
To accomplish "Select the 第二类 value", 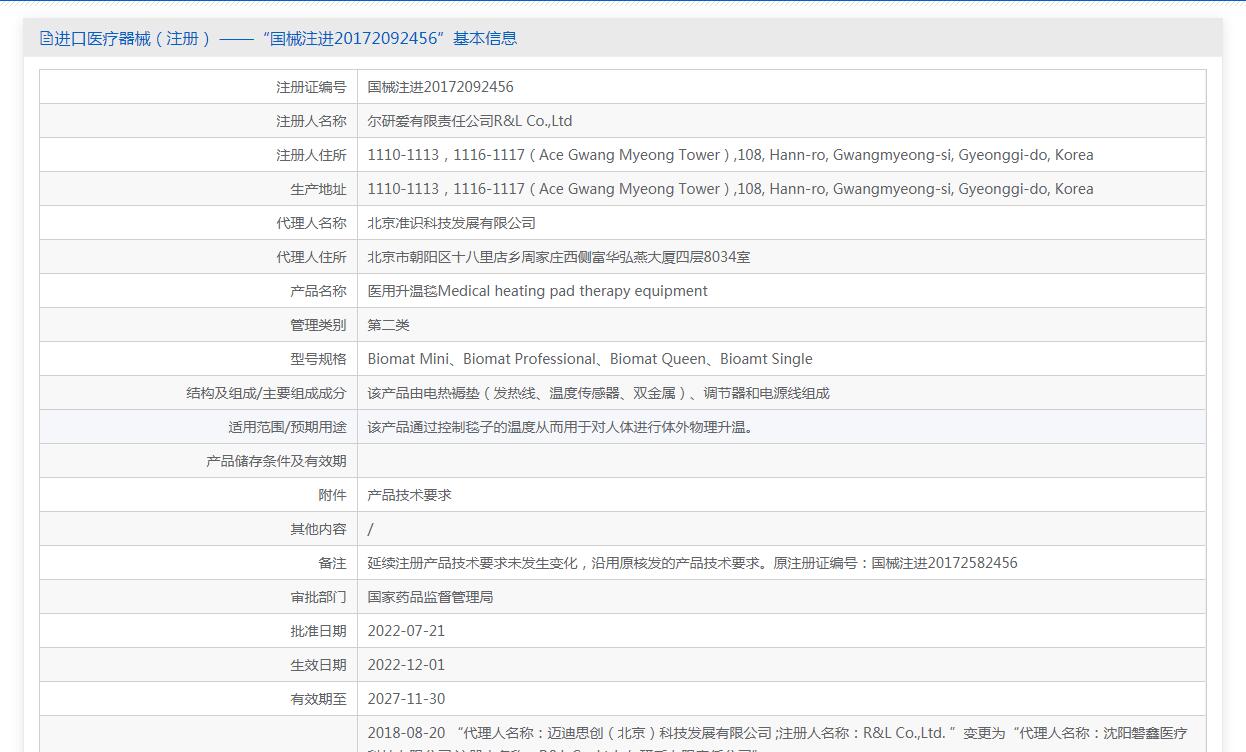I will pyautogui.click(x=389, y=325).
